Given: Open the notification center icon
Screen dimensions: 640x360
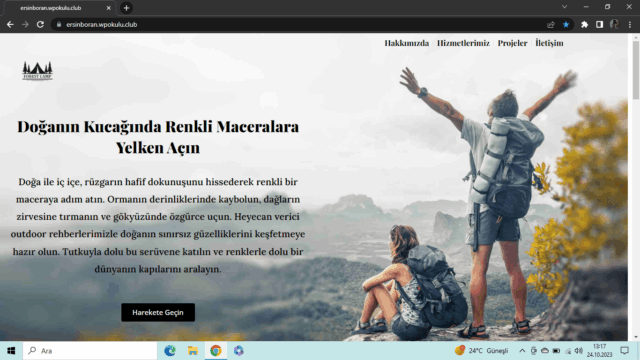Looking at the screenshot, I should pos(624,351).
